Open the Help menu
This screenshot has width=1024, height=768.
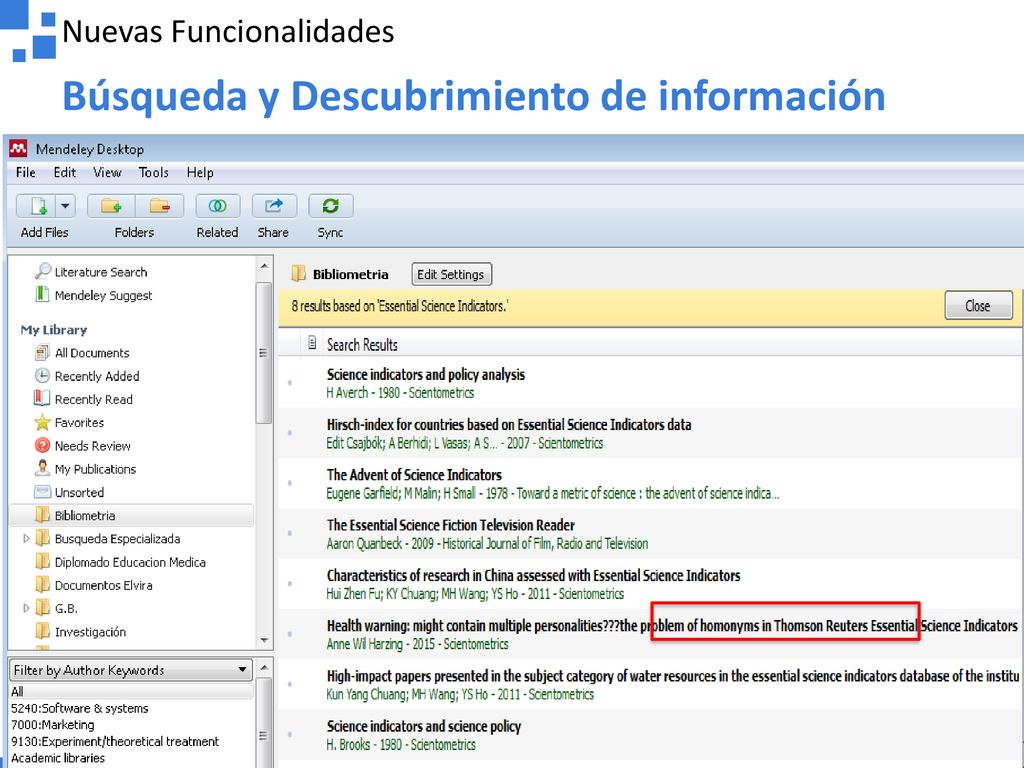pyautogui.click(x=200, y=172)
